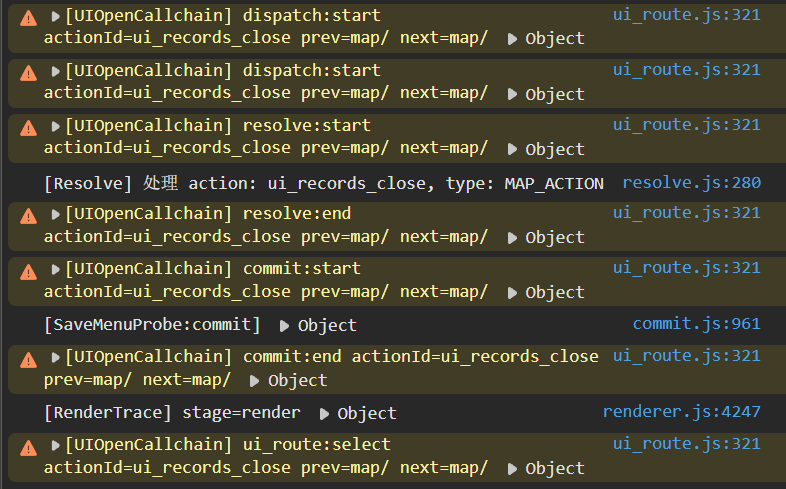Click 'type: MAP_ACTION' text in Resolve line
Screen dimensions: 786x489
click(524, 184)
